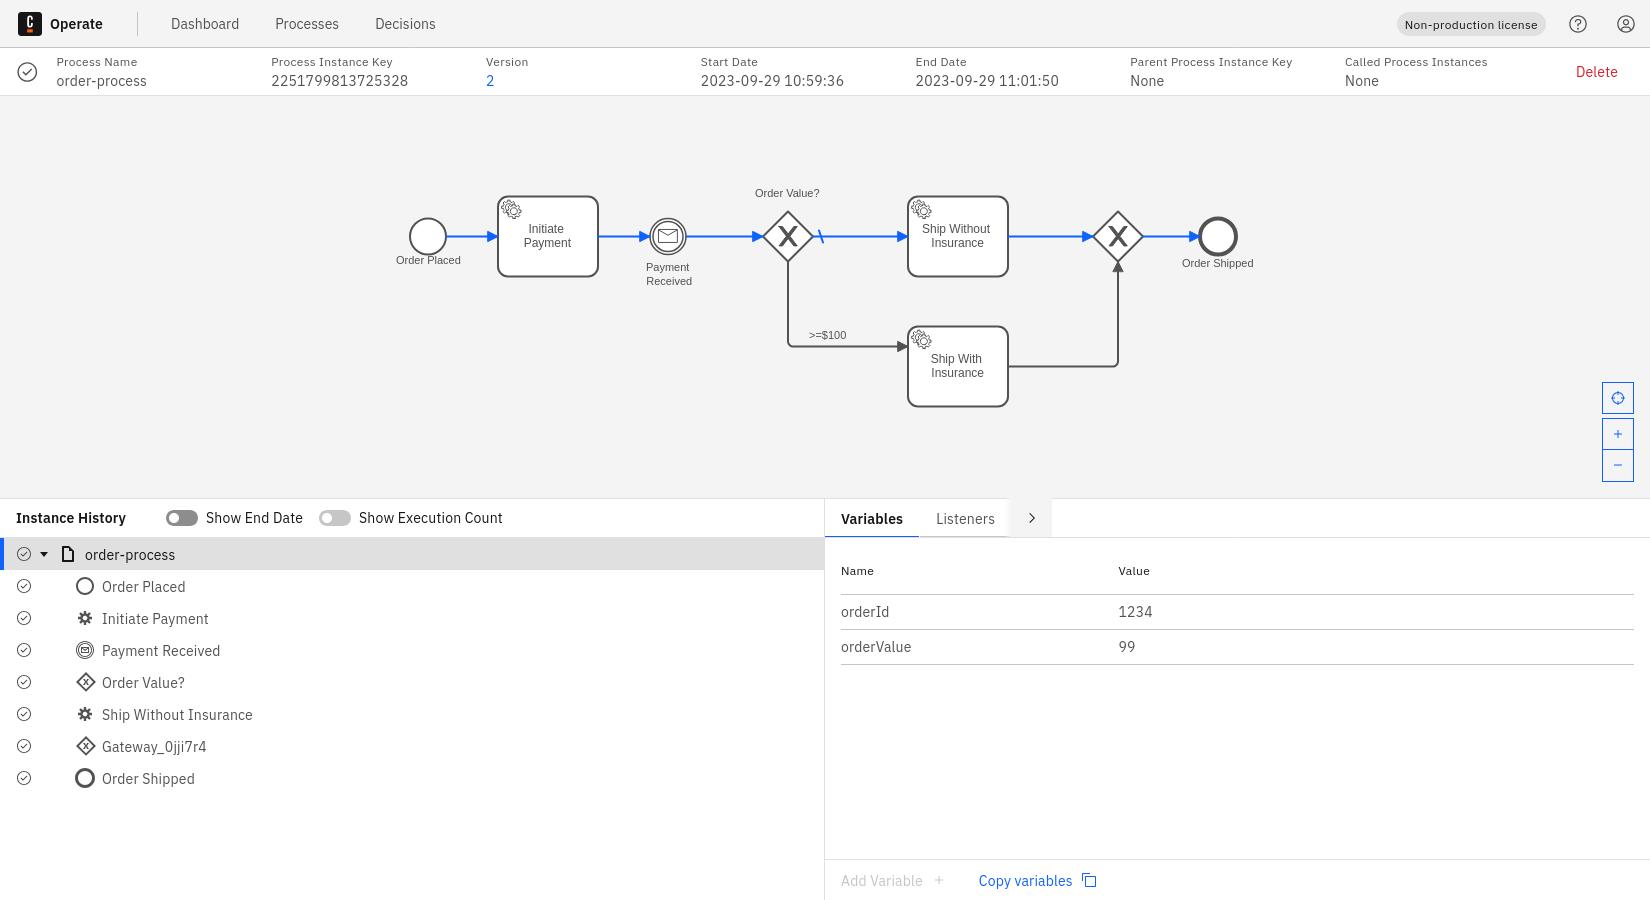Click the Order Value? gateway in diagram
Image resolution: width=1650 pixels, height=900 pixels.
tap(788, 237)
